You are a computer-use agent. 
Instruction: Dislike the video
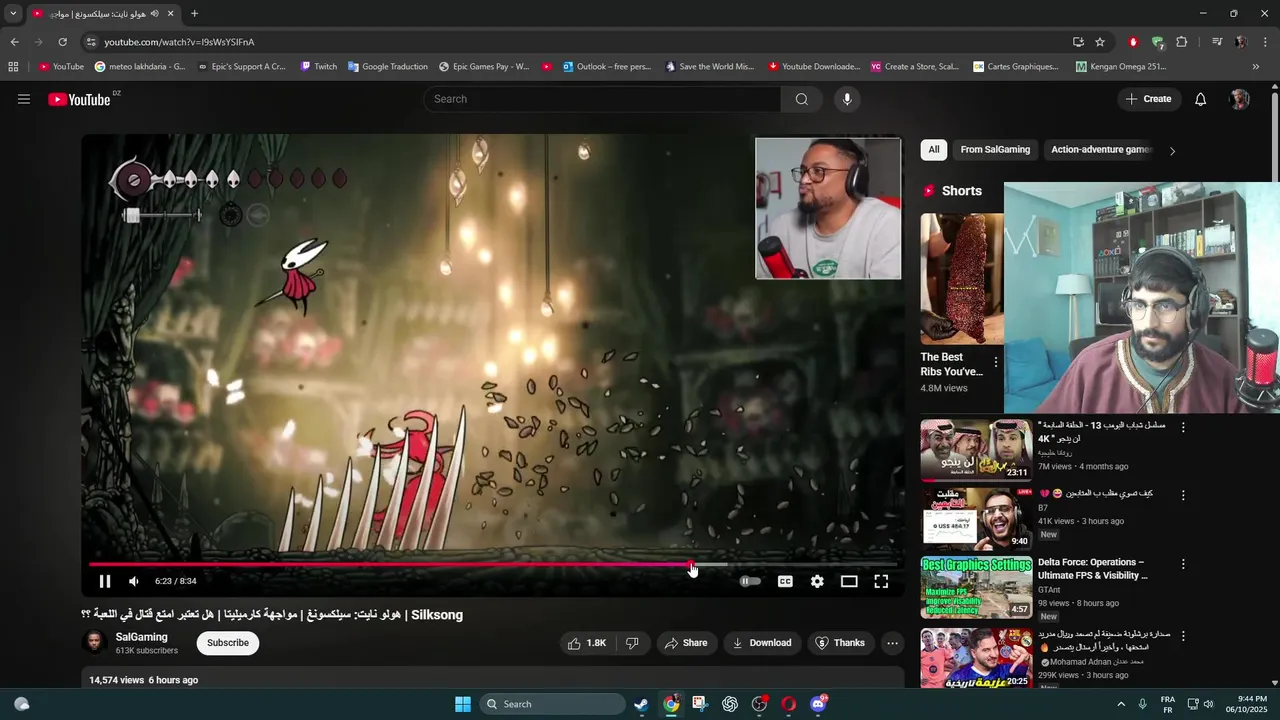click(x=632, y=643)
